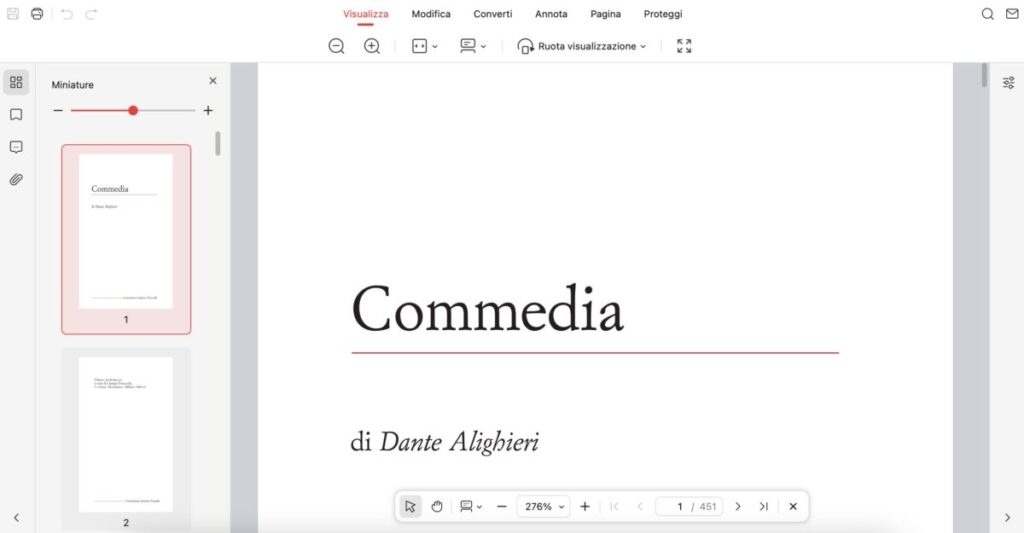Click the zoom in magnifier icon
Viewport: 1024px width, 533px height.
(x=372, y=46)
